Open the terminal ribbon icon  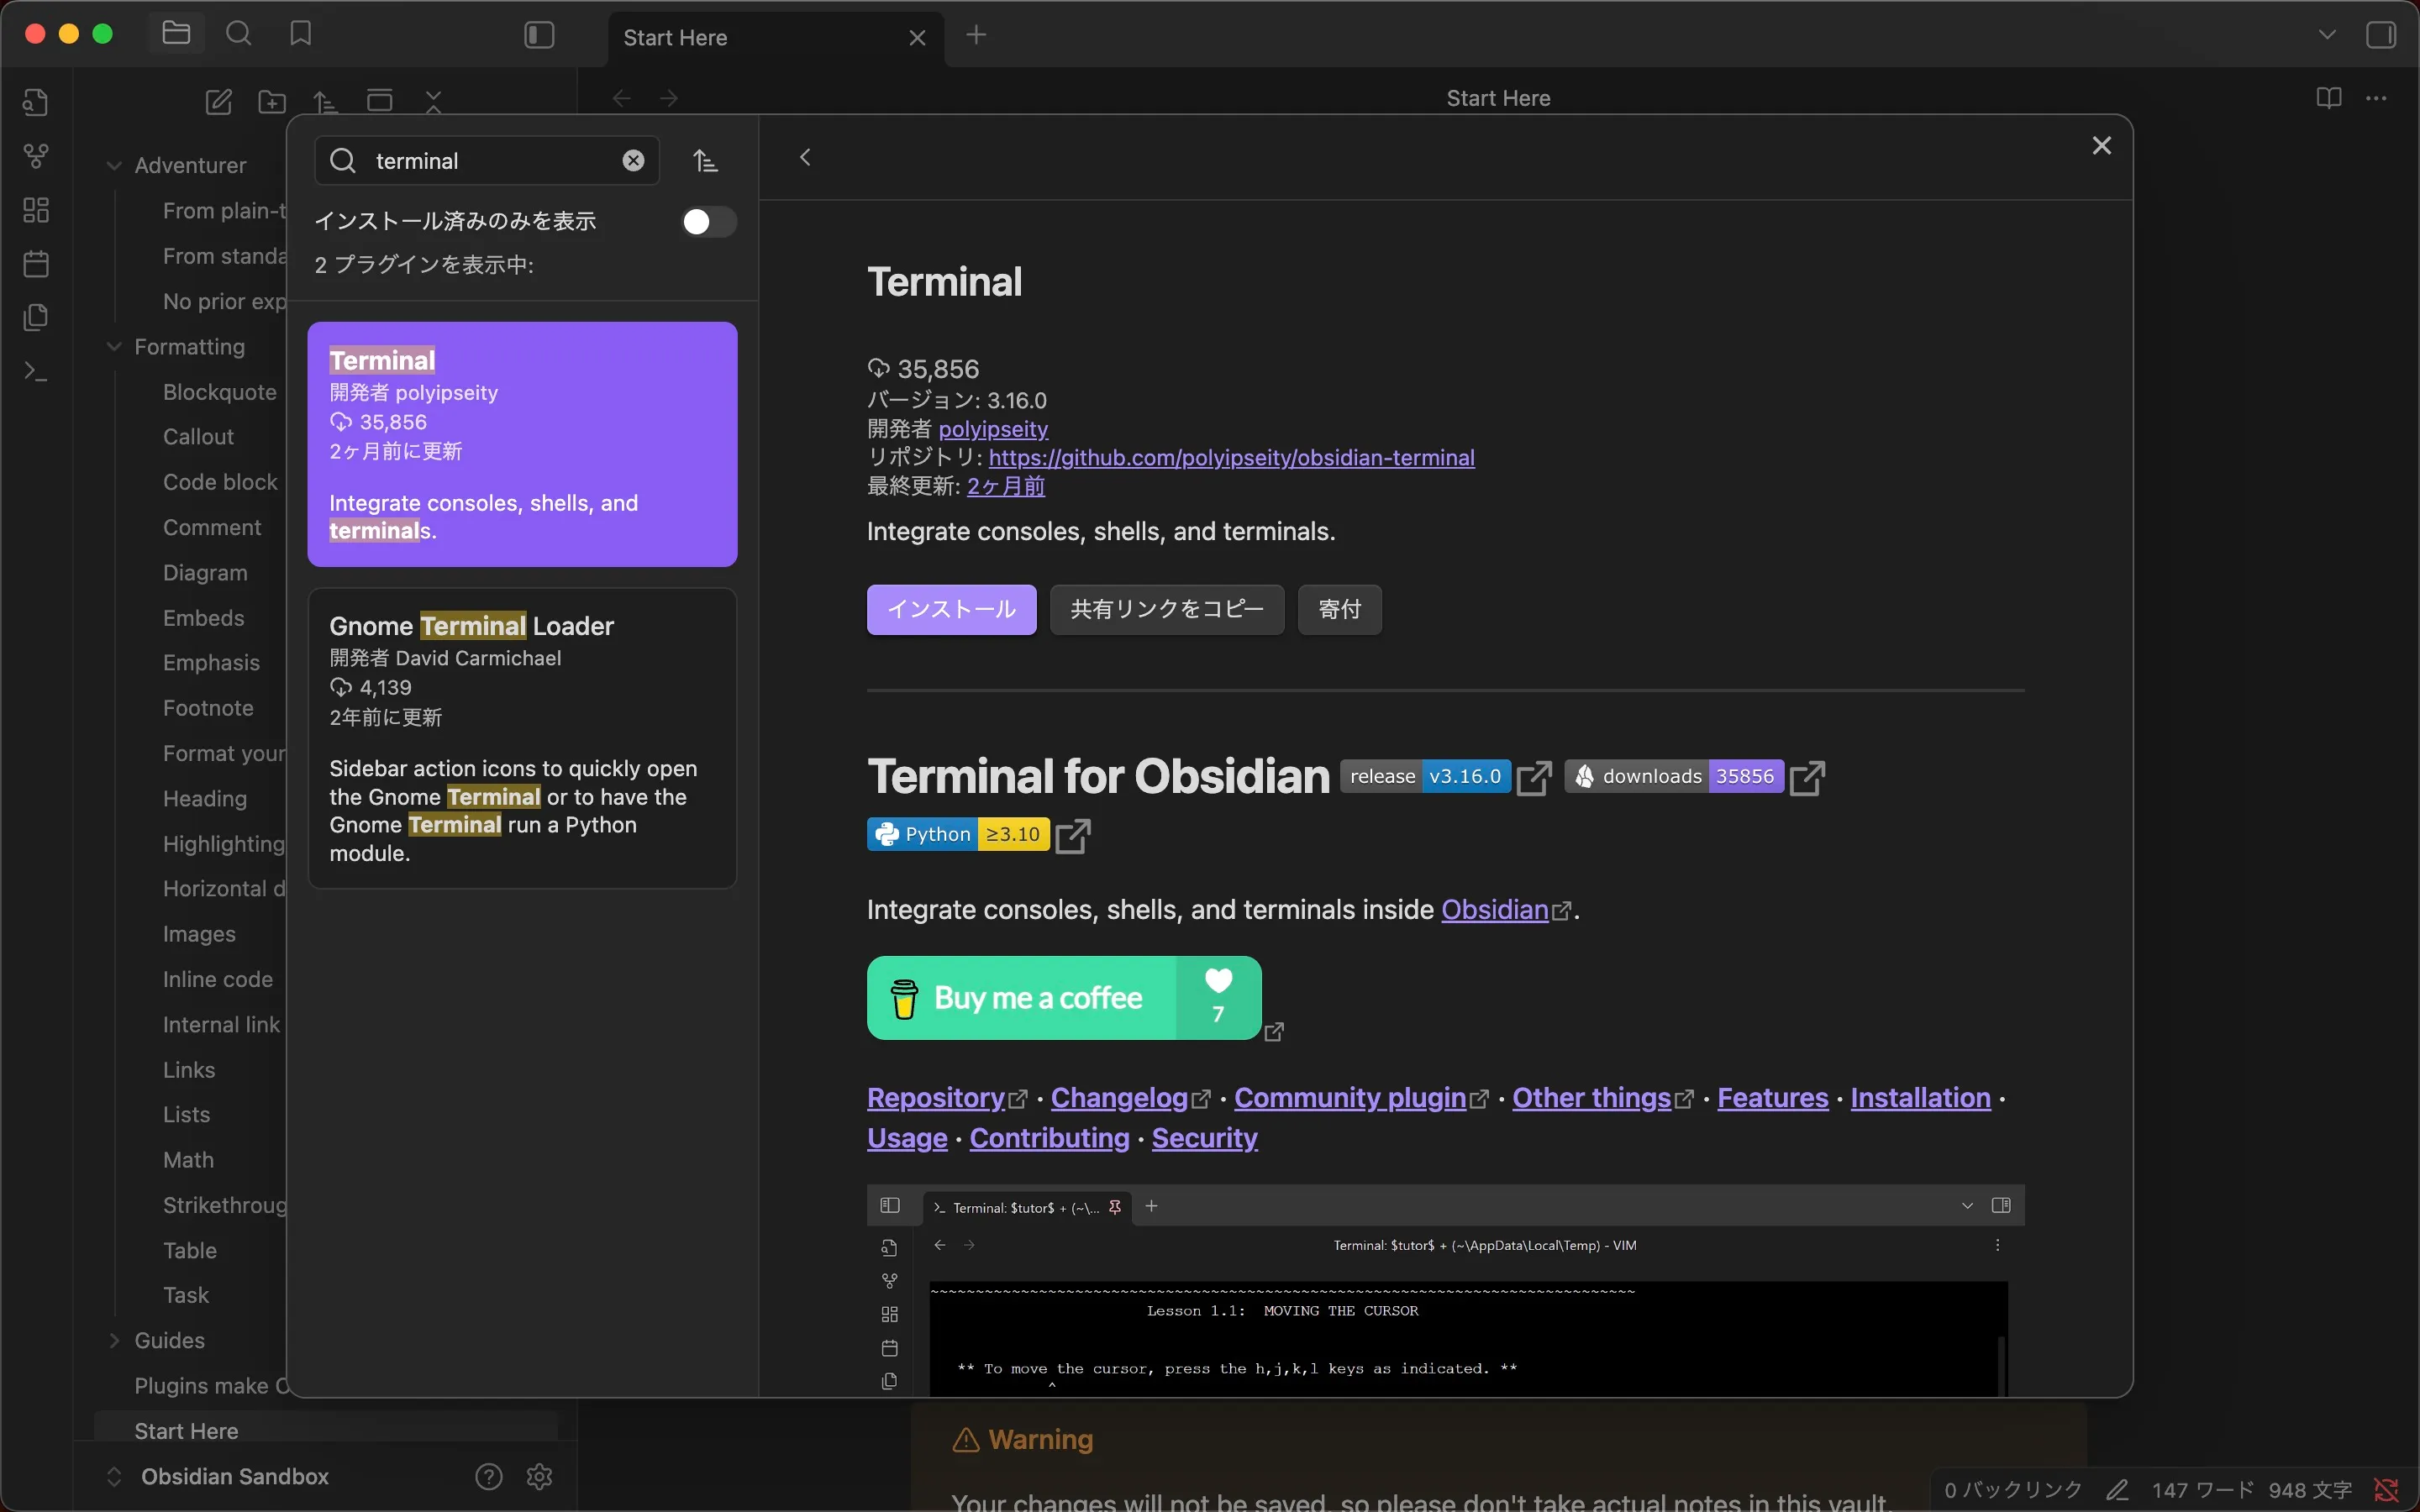[x=36, y=372]
